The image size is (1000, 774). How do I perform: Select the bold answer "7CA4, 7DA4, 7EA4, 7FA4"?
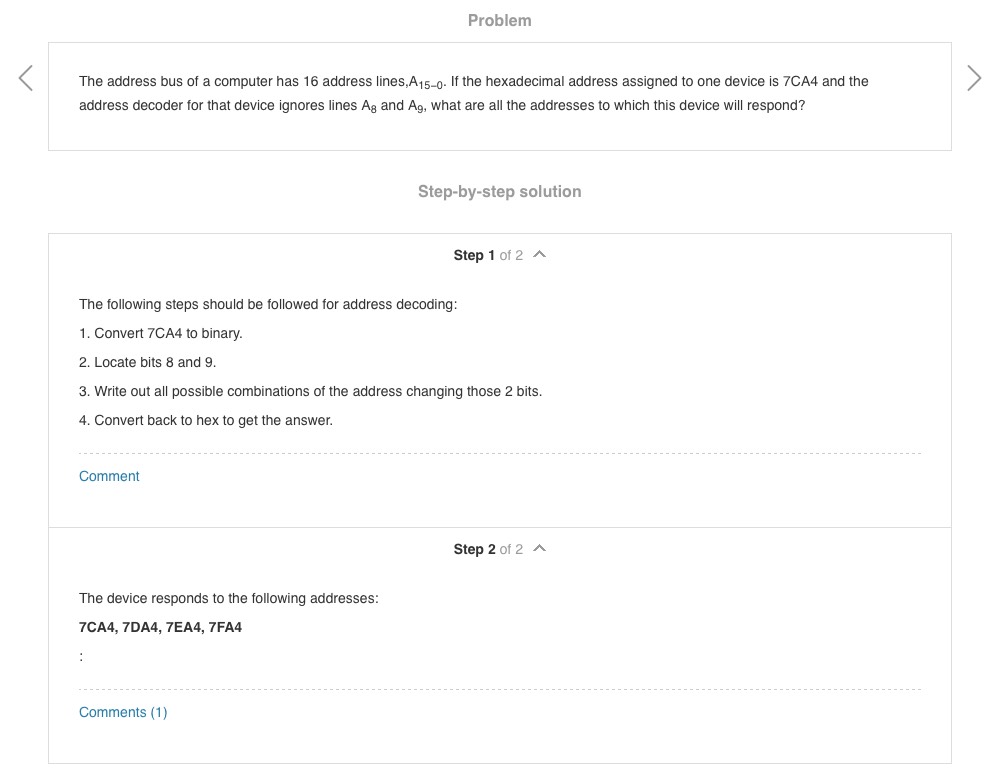click(x=160, y=627)
